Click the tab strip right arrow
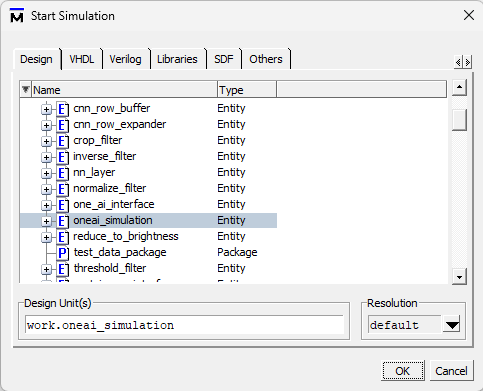 (x=467, y=62)
